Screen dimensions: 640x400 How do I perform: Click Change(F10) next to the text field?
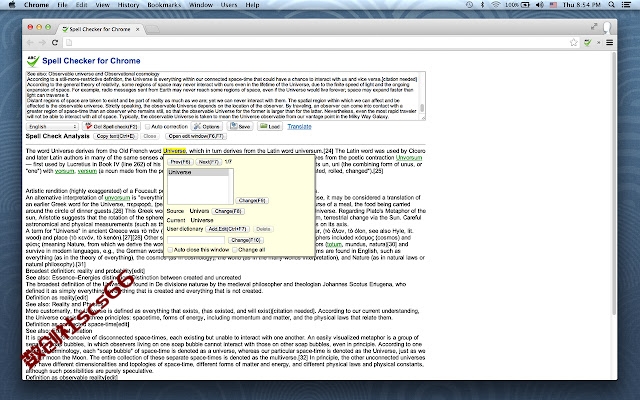pos(246,240)
